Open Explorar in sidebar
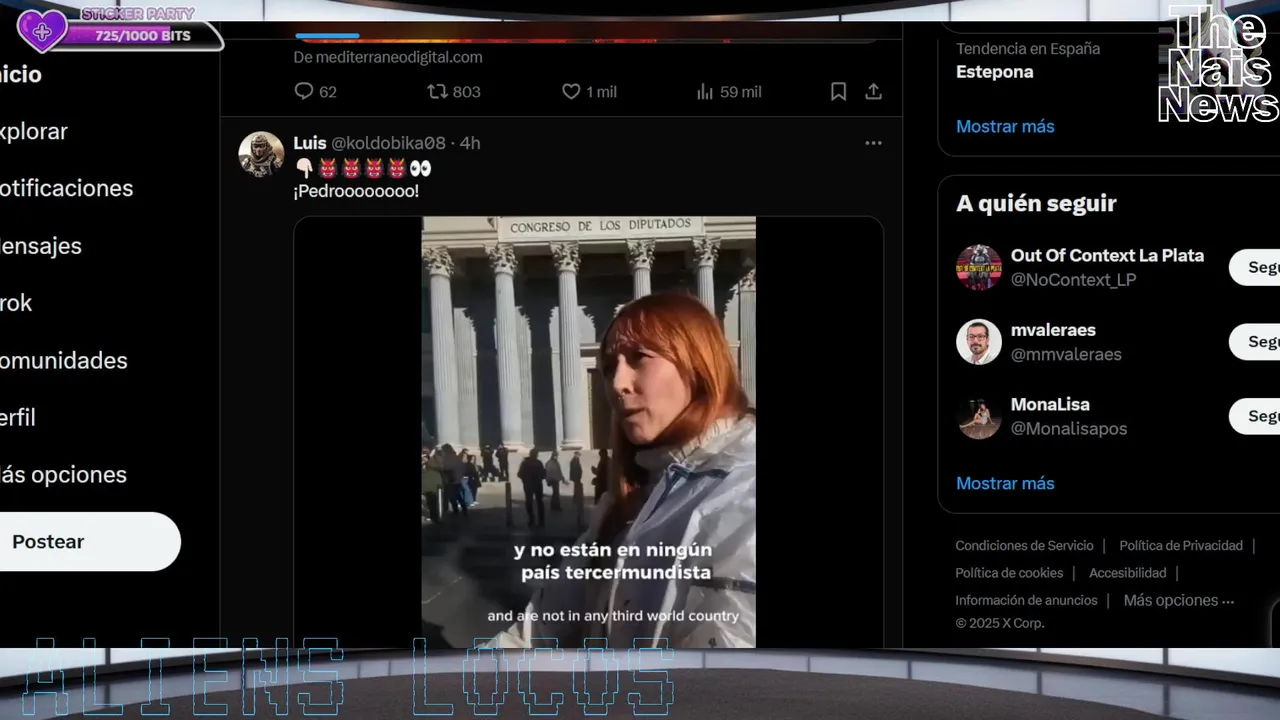The image size is (1280, 720). coord(33,131)
